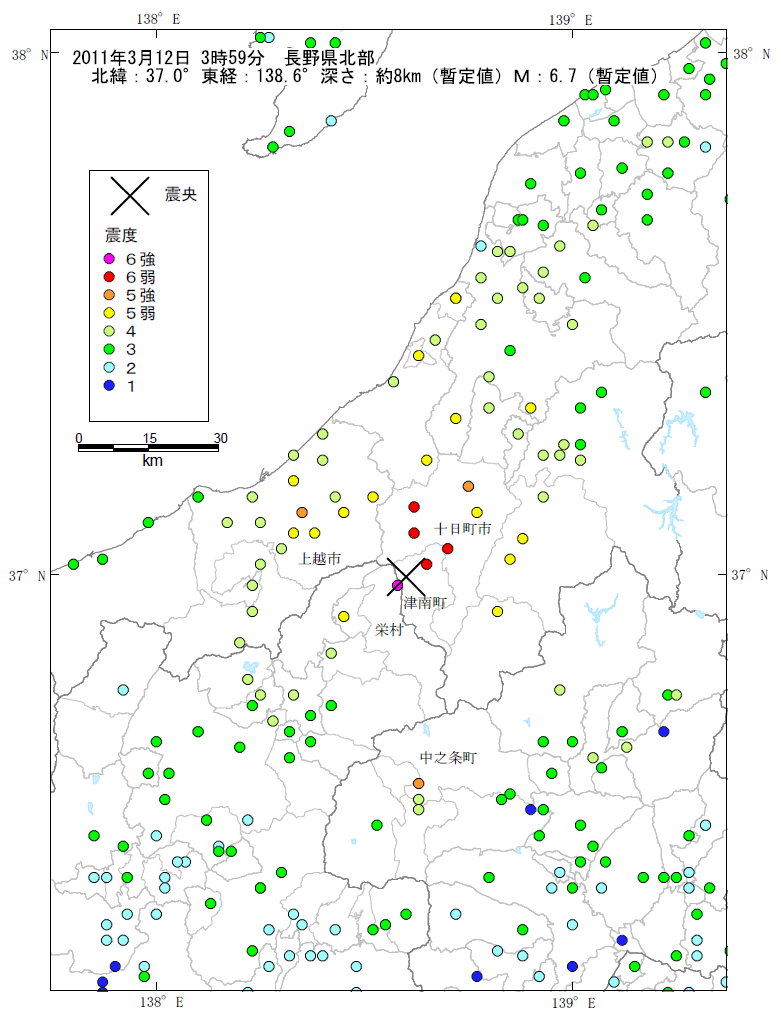
Task: Click the 栄村 village label
Action: (x=389, y=629)
